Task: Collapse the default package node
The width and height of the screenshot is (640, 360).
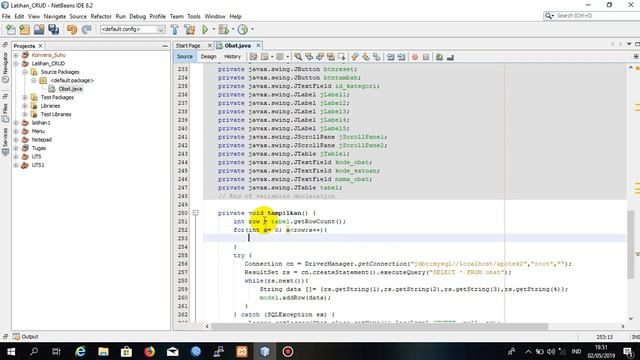Action: pos(34,80)
